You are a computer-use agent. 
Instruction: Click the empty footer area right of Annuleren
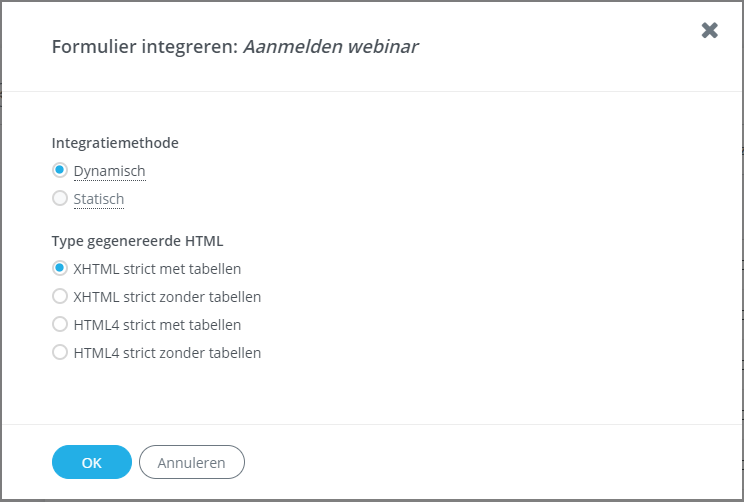pos(491,462)
